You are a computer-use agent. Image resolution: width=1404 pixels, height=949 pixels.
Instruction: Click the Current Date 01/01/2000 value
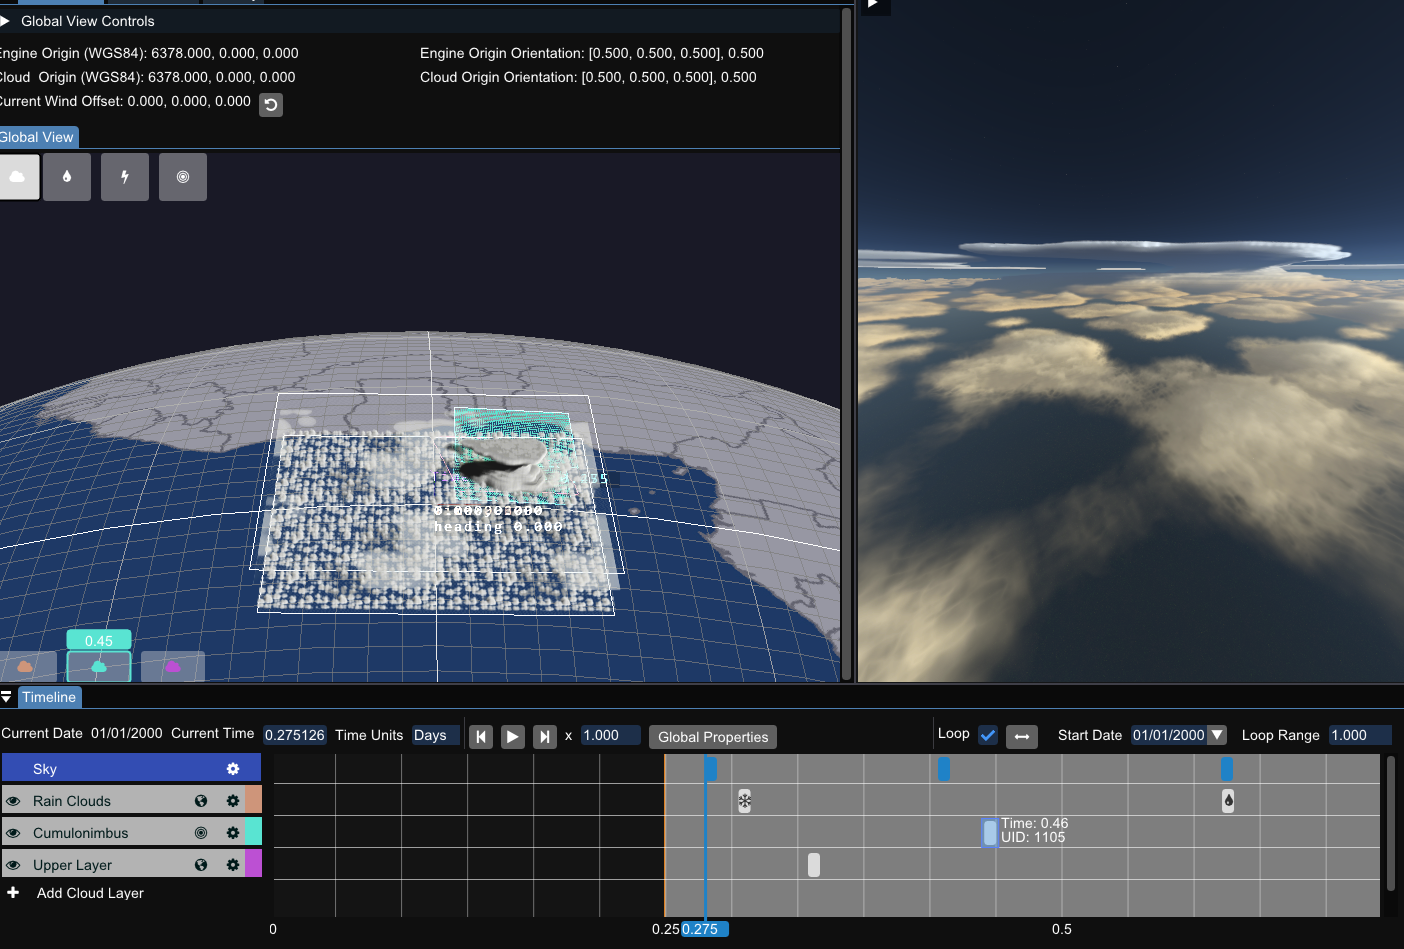126,733
